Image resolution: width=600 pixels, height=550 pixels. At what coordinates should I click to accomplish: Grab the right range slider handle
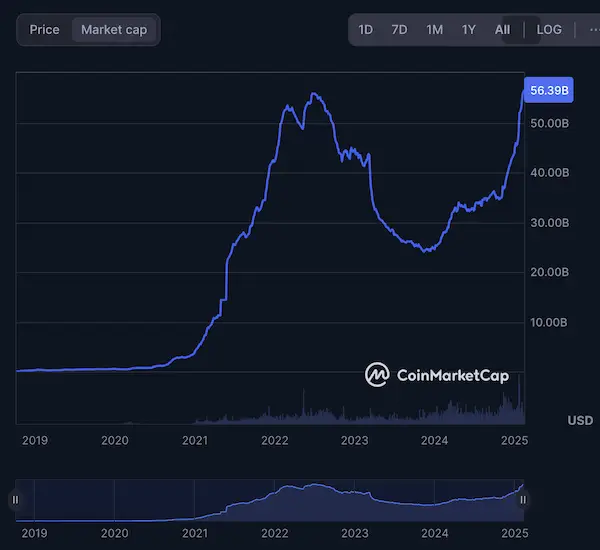pyautogui.click(x=523, y=500)
